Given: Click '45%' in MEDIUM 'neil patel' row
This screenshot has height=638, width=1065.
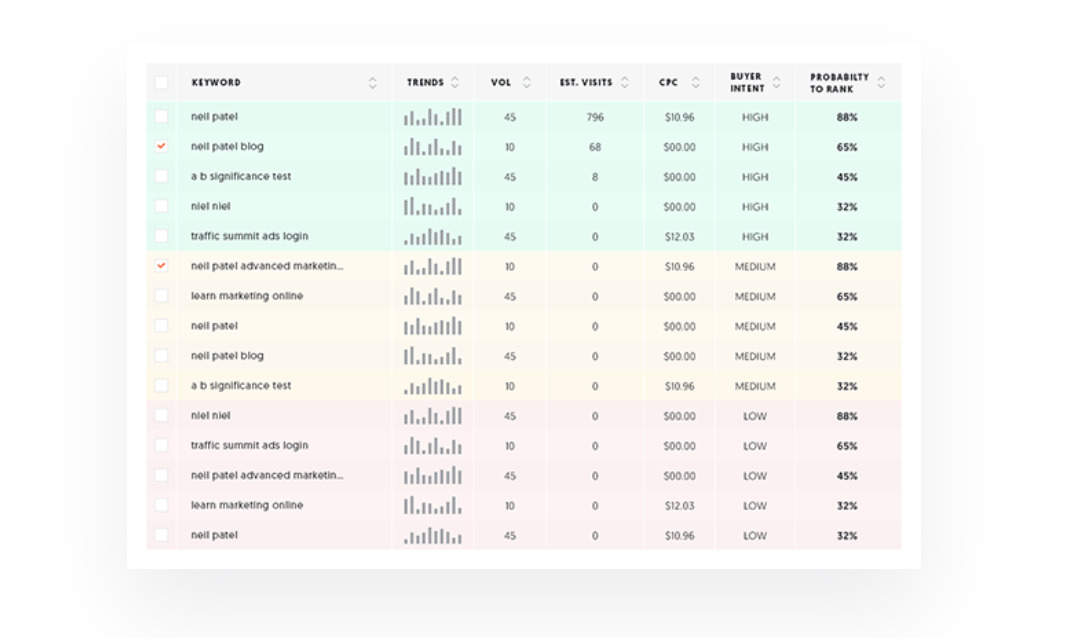Looking at the screenshot, I should click(x=847, y=327).
